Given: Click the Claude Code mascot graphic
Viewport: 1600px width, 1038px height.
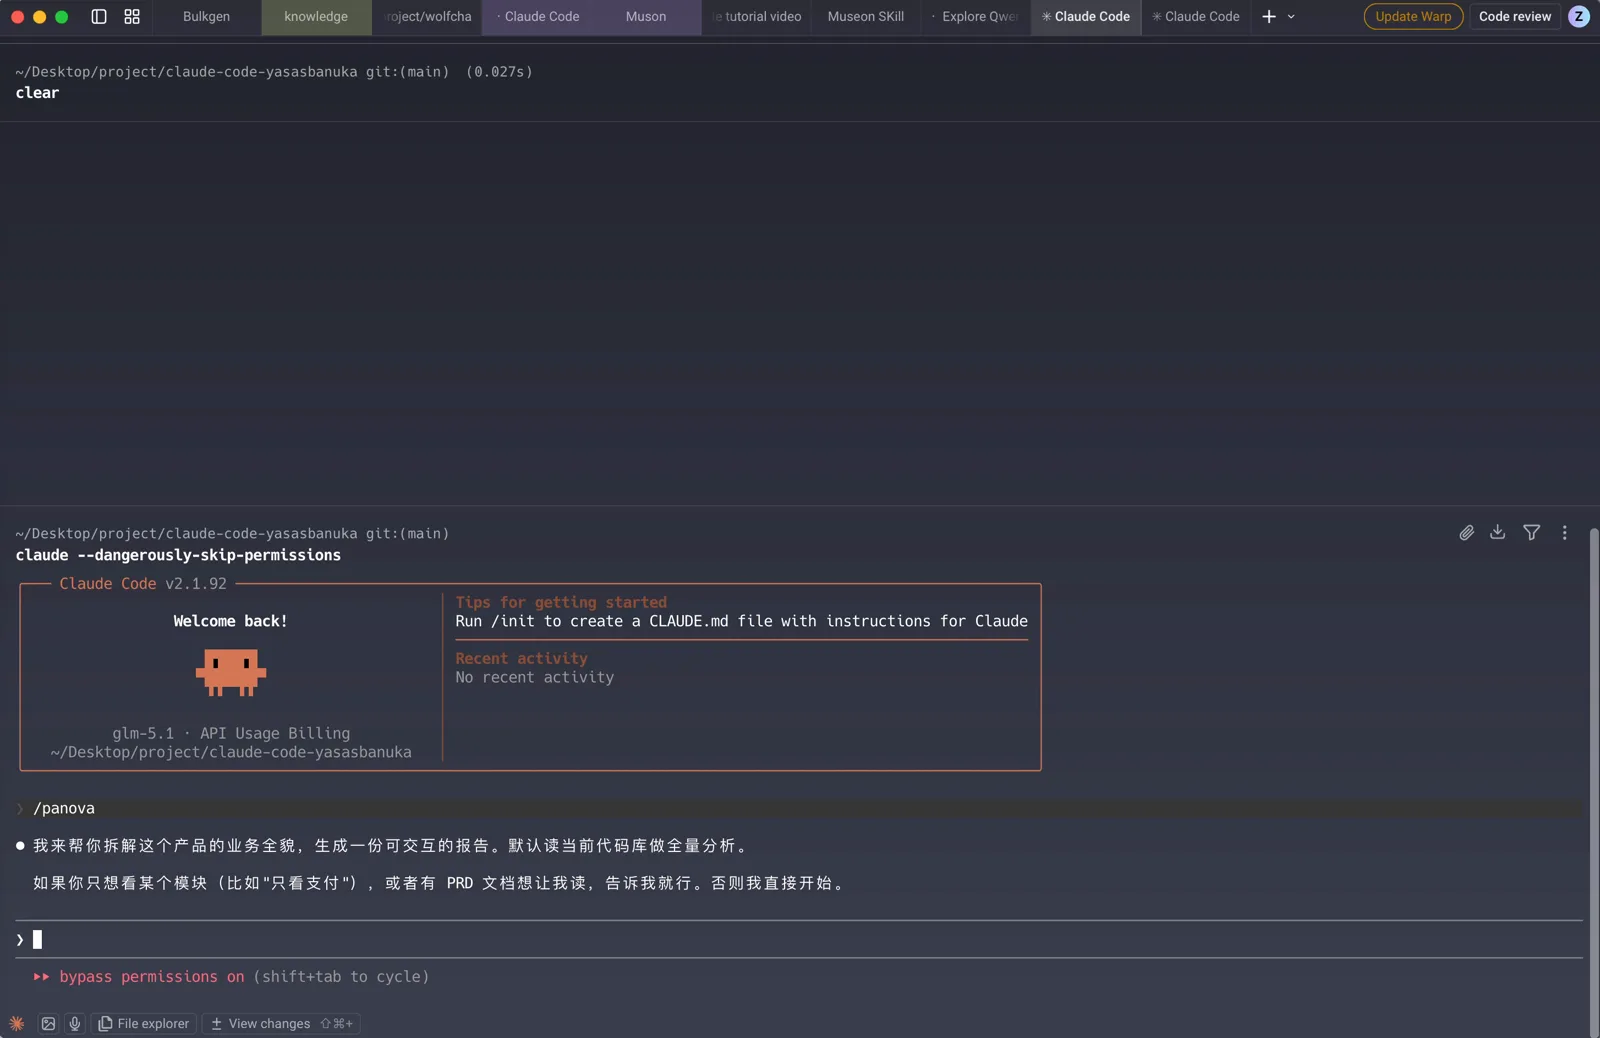Looking at the screenshot, I should [x=231, y=672].
